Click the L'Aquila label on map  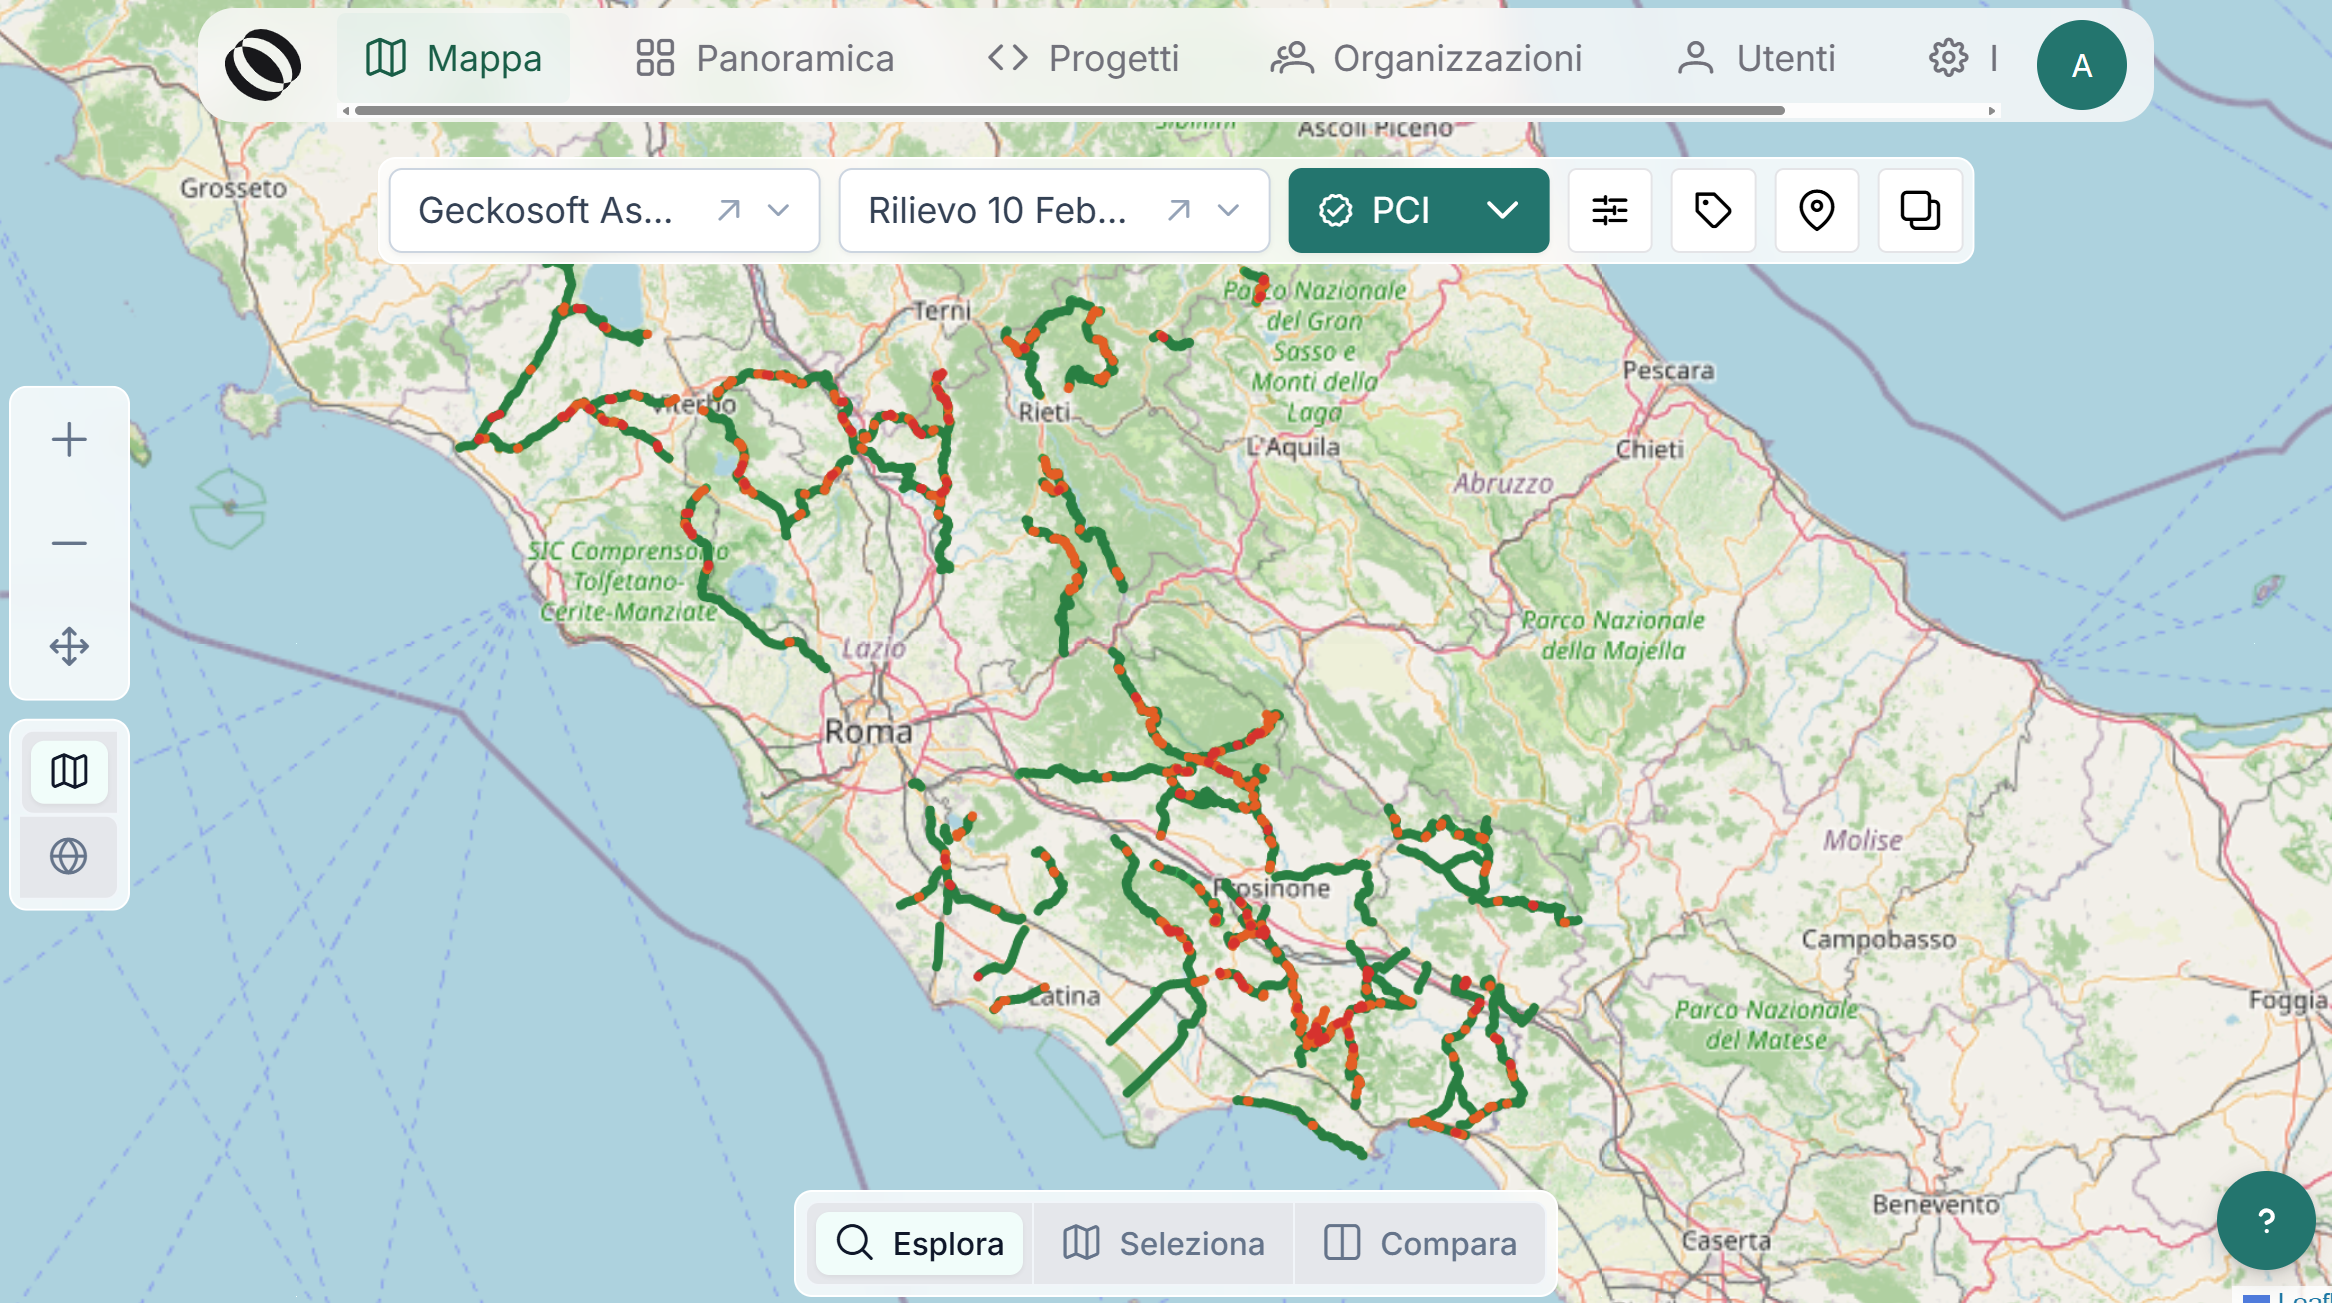pyautogui.click(x=1293, y=446)
